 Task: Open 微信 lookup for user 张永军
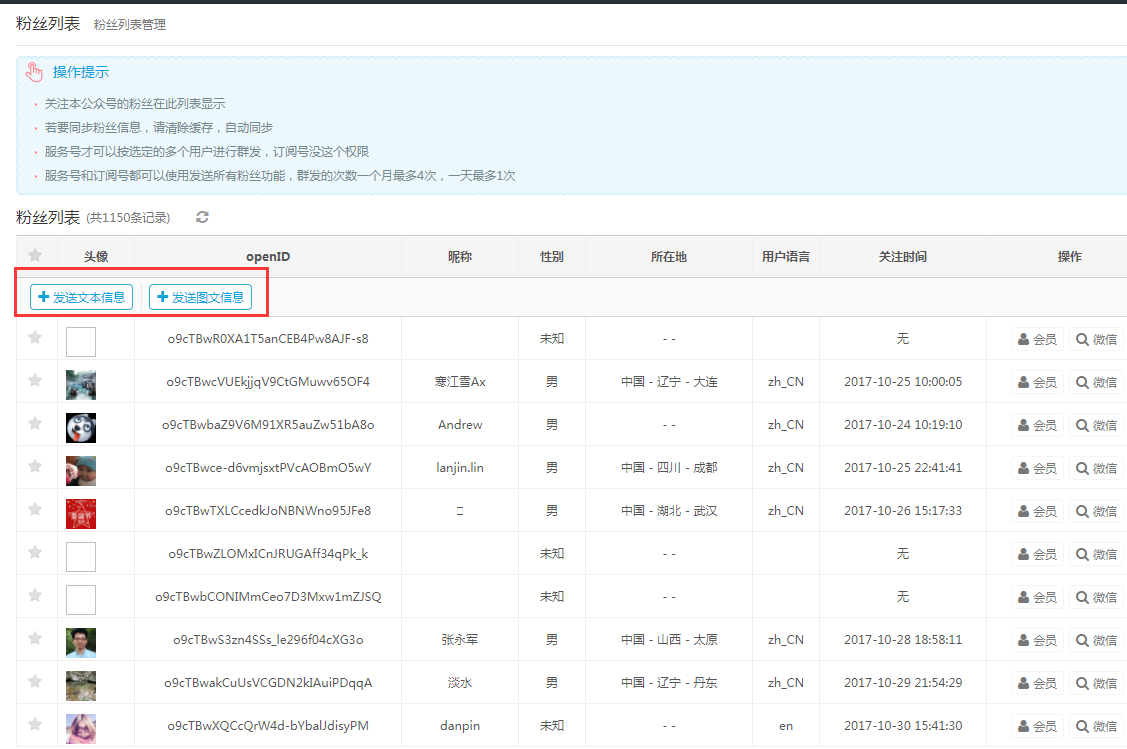pyautogui.click(x=1096, y=640)
